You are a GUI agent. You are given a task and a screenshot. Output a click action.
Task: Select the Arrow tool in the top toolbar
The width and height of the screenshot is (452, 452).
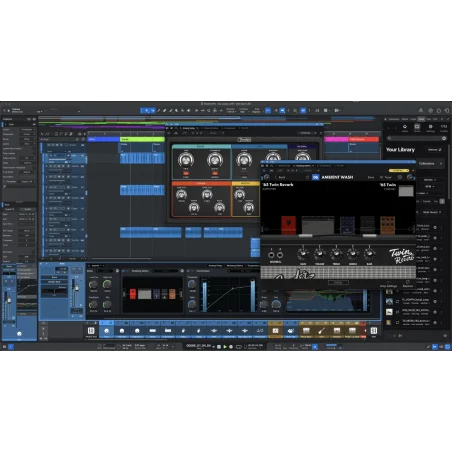pyautogui.click(x=146, y=111)
